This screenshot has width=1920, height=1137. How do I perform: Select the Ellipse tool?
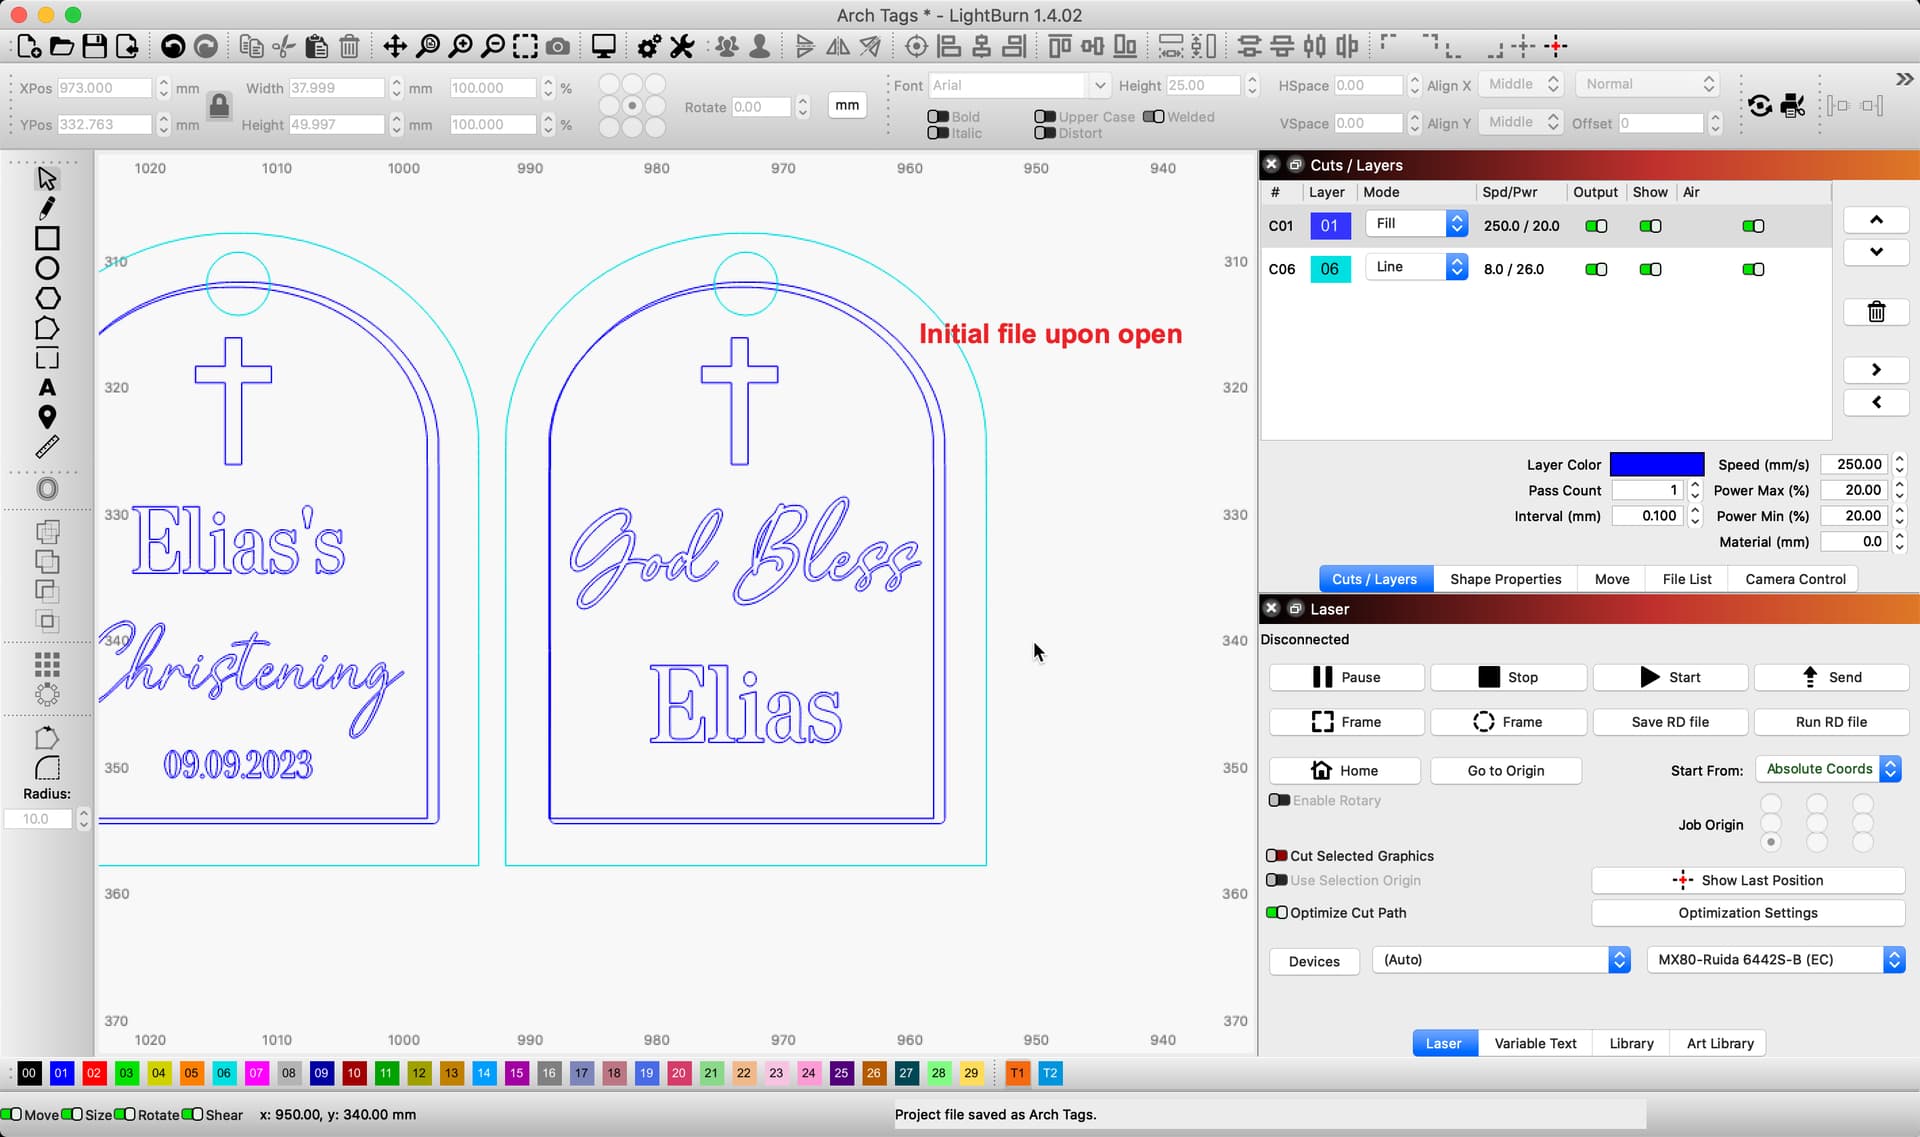(x=47, y=268)
